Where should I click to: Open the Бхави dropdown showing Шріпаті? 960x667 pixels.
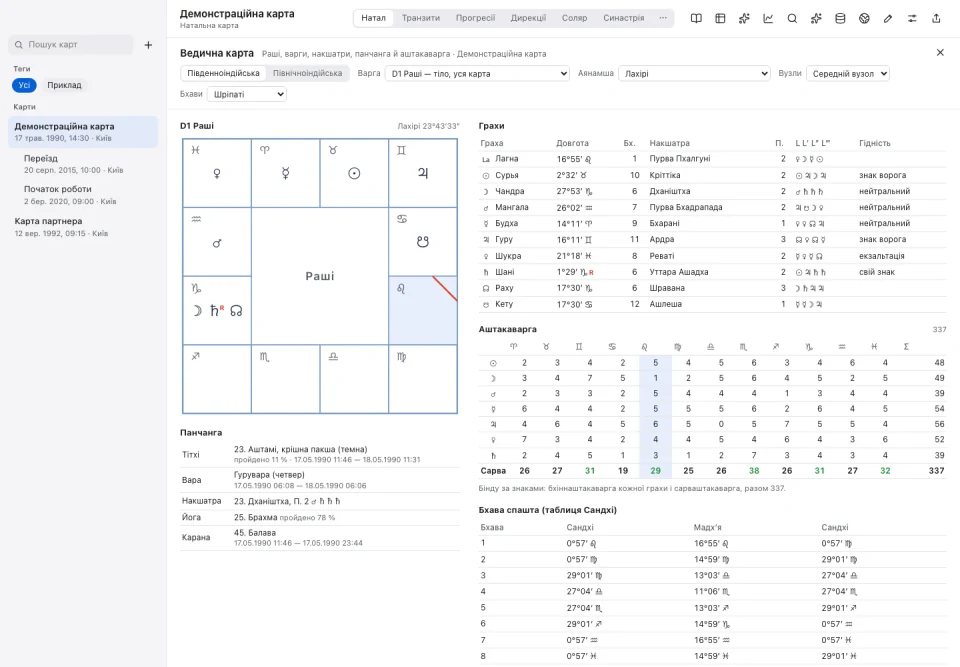[247, 94]
